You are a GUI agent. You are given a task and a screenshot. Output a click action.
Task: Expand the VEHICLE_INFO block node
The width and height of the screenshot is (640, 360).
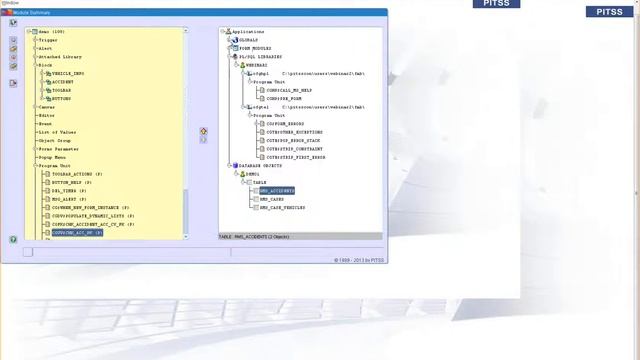(42, 73)
